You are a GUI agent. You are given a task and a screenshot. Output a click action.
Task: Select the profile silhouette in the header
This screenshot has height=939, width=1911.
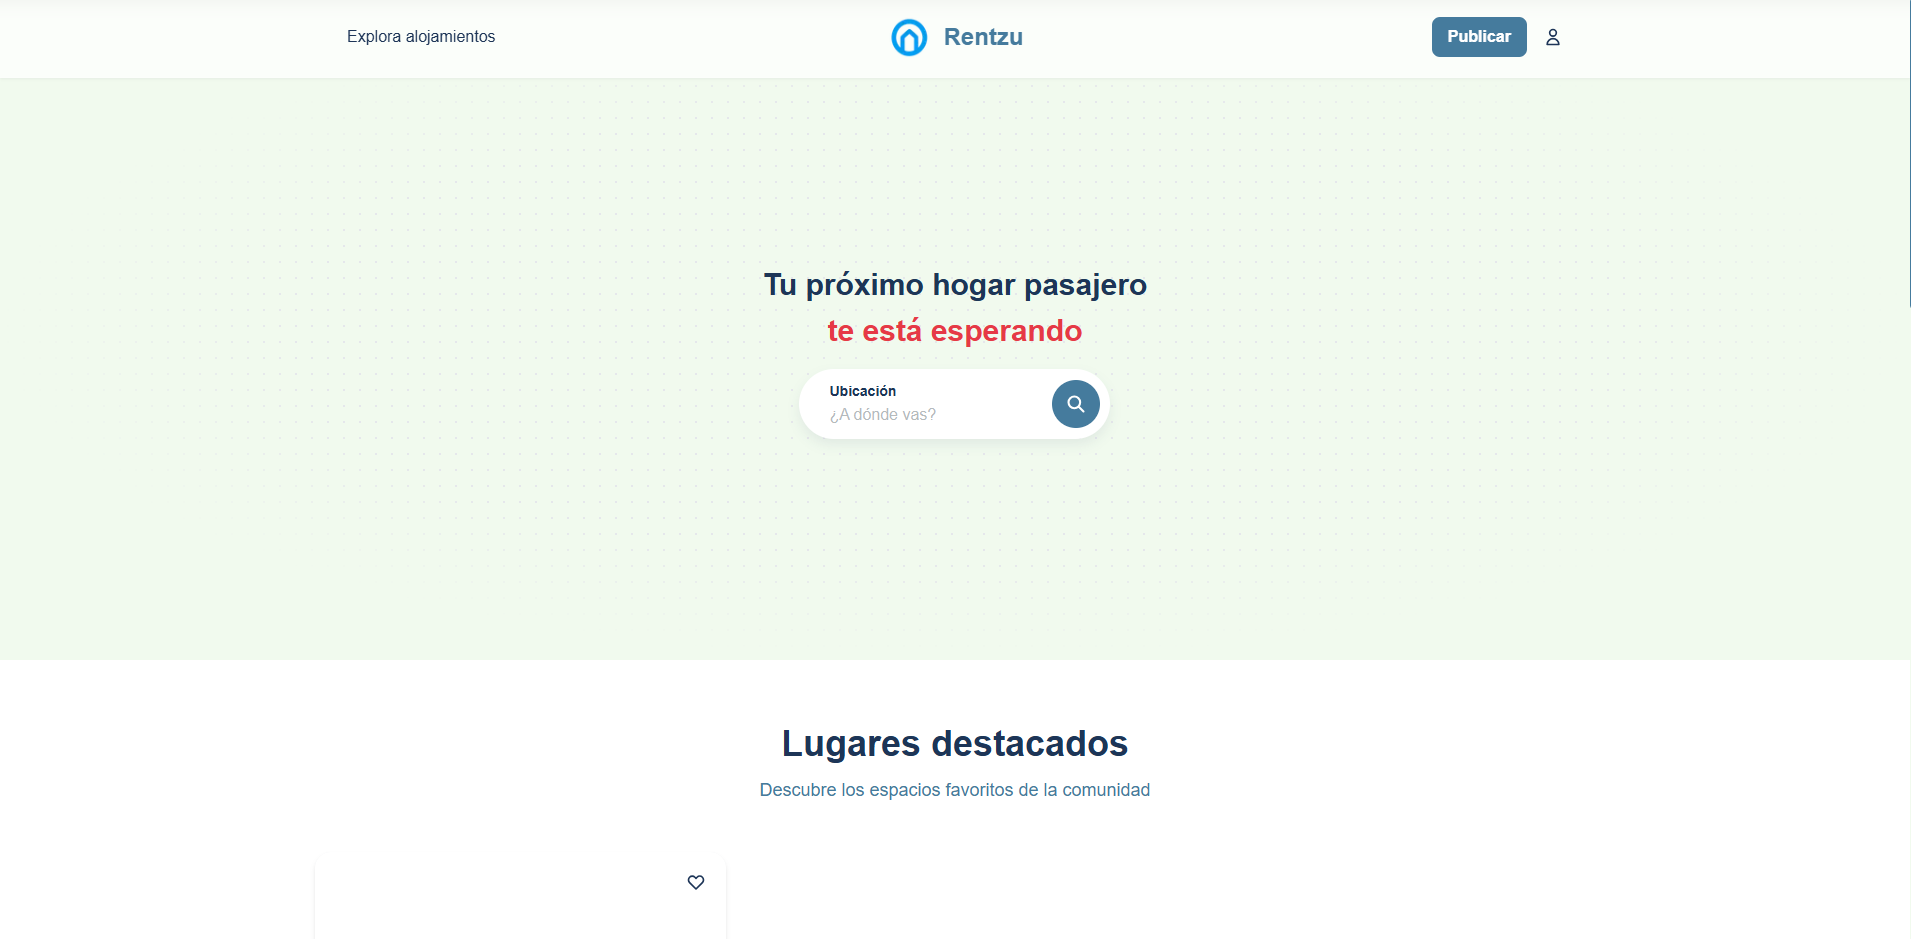tap(1551, 36)
